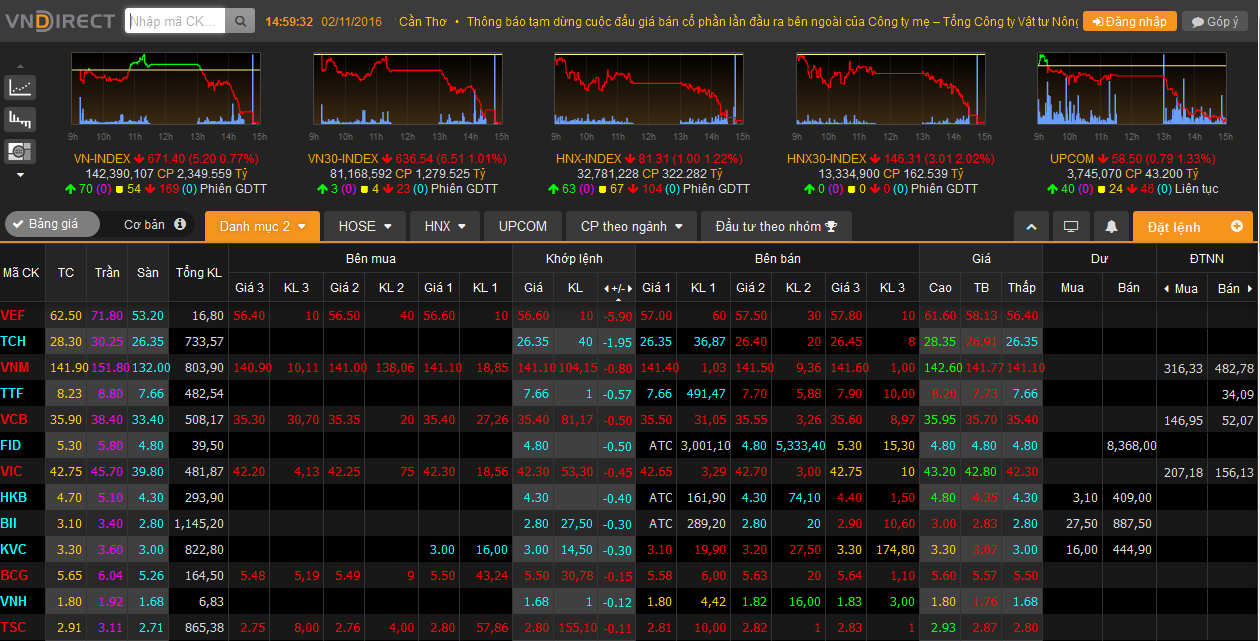Click VEF change value -5.90
Screen dimensions: 1260x641
click(617, 316)
